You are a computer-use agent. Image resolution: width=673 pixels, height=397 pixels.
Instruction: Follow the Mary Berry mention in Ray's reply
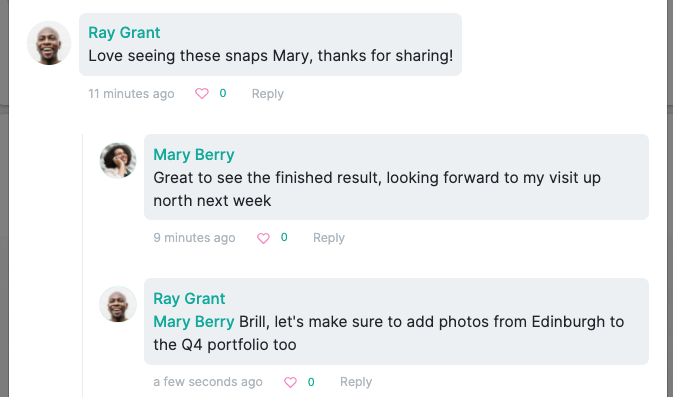coord(194,322)
